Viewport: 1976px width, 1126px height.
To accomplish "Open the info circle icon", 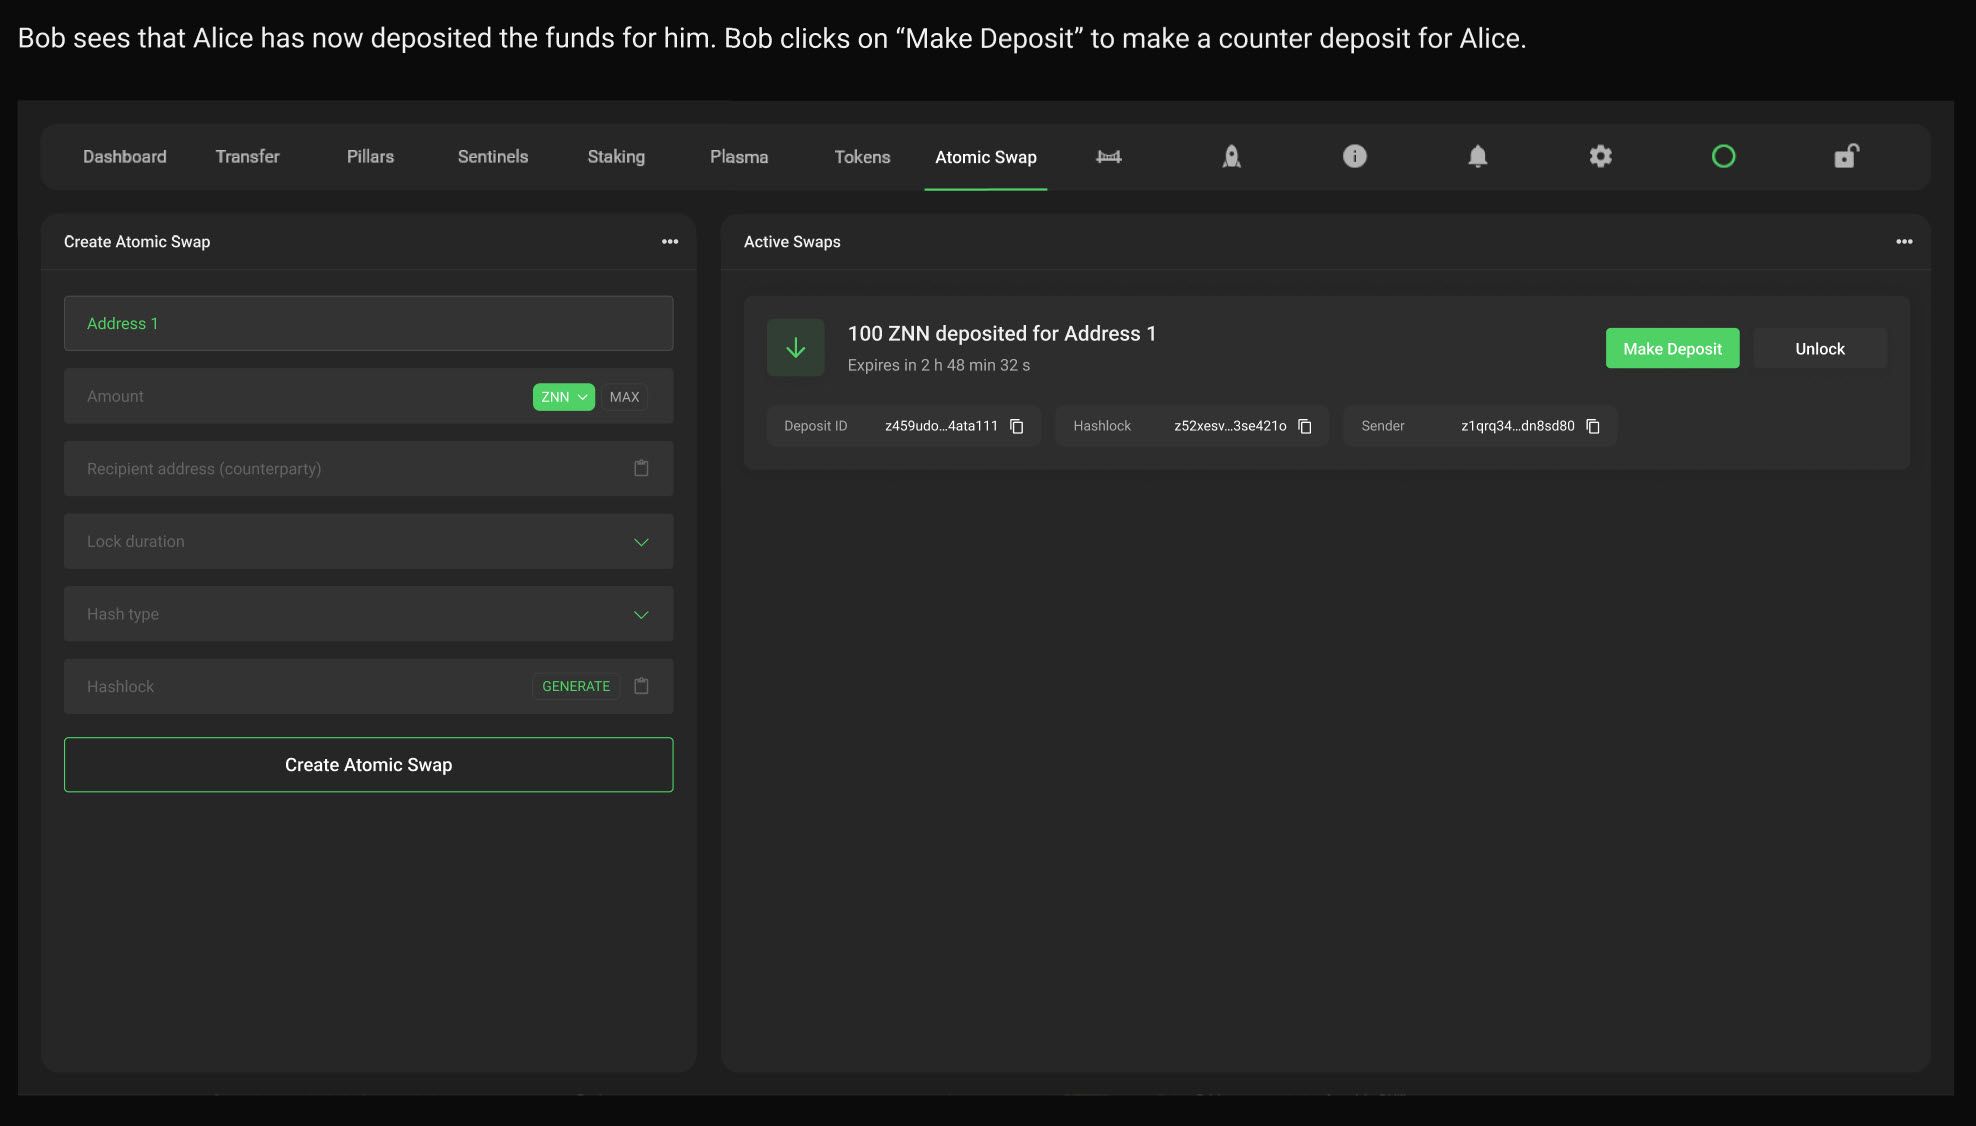I will 1354,157.
